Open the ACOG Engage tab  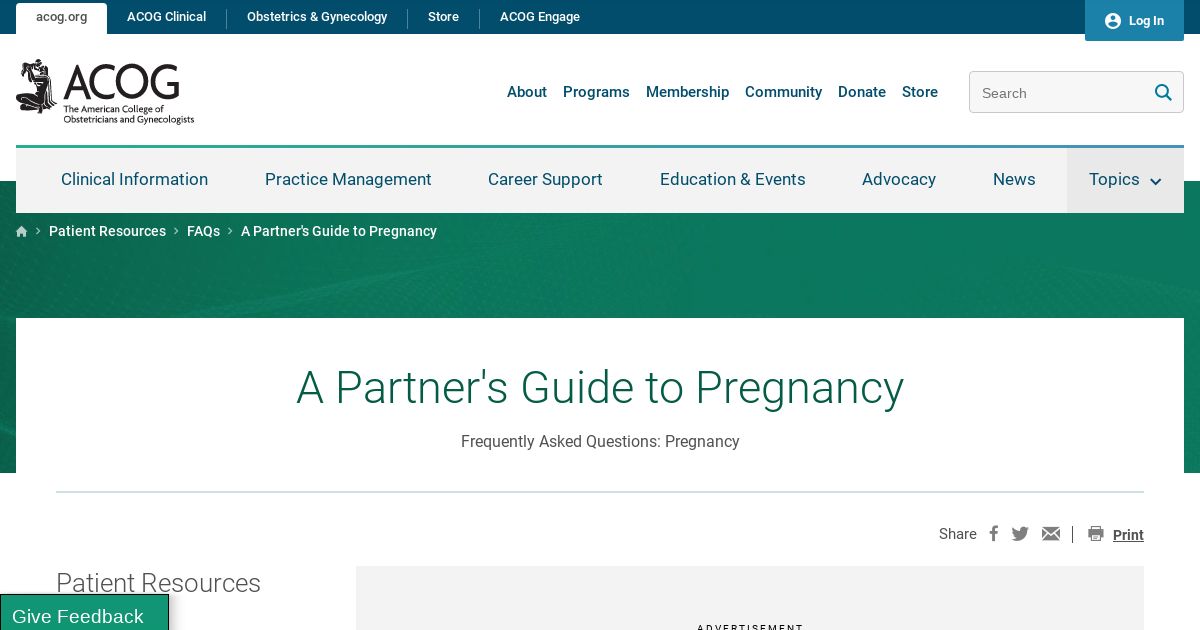pos(540,17)
